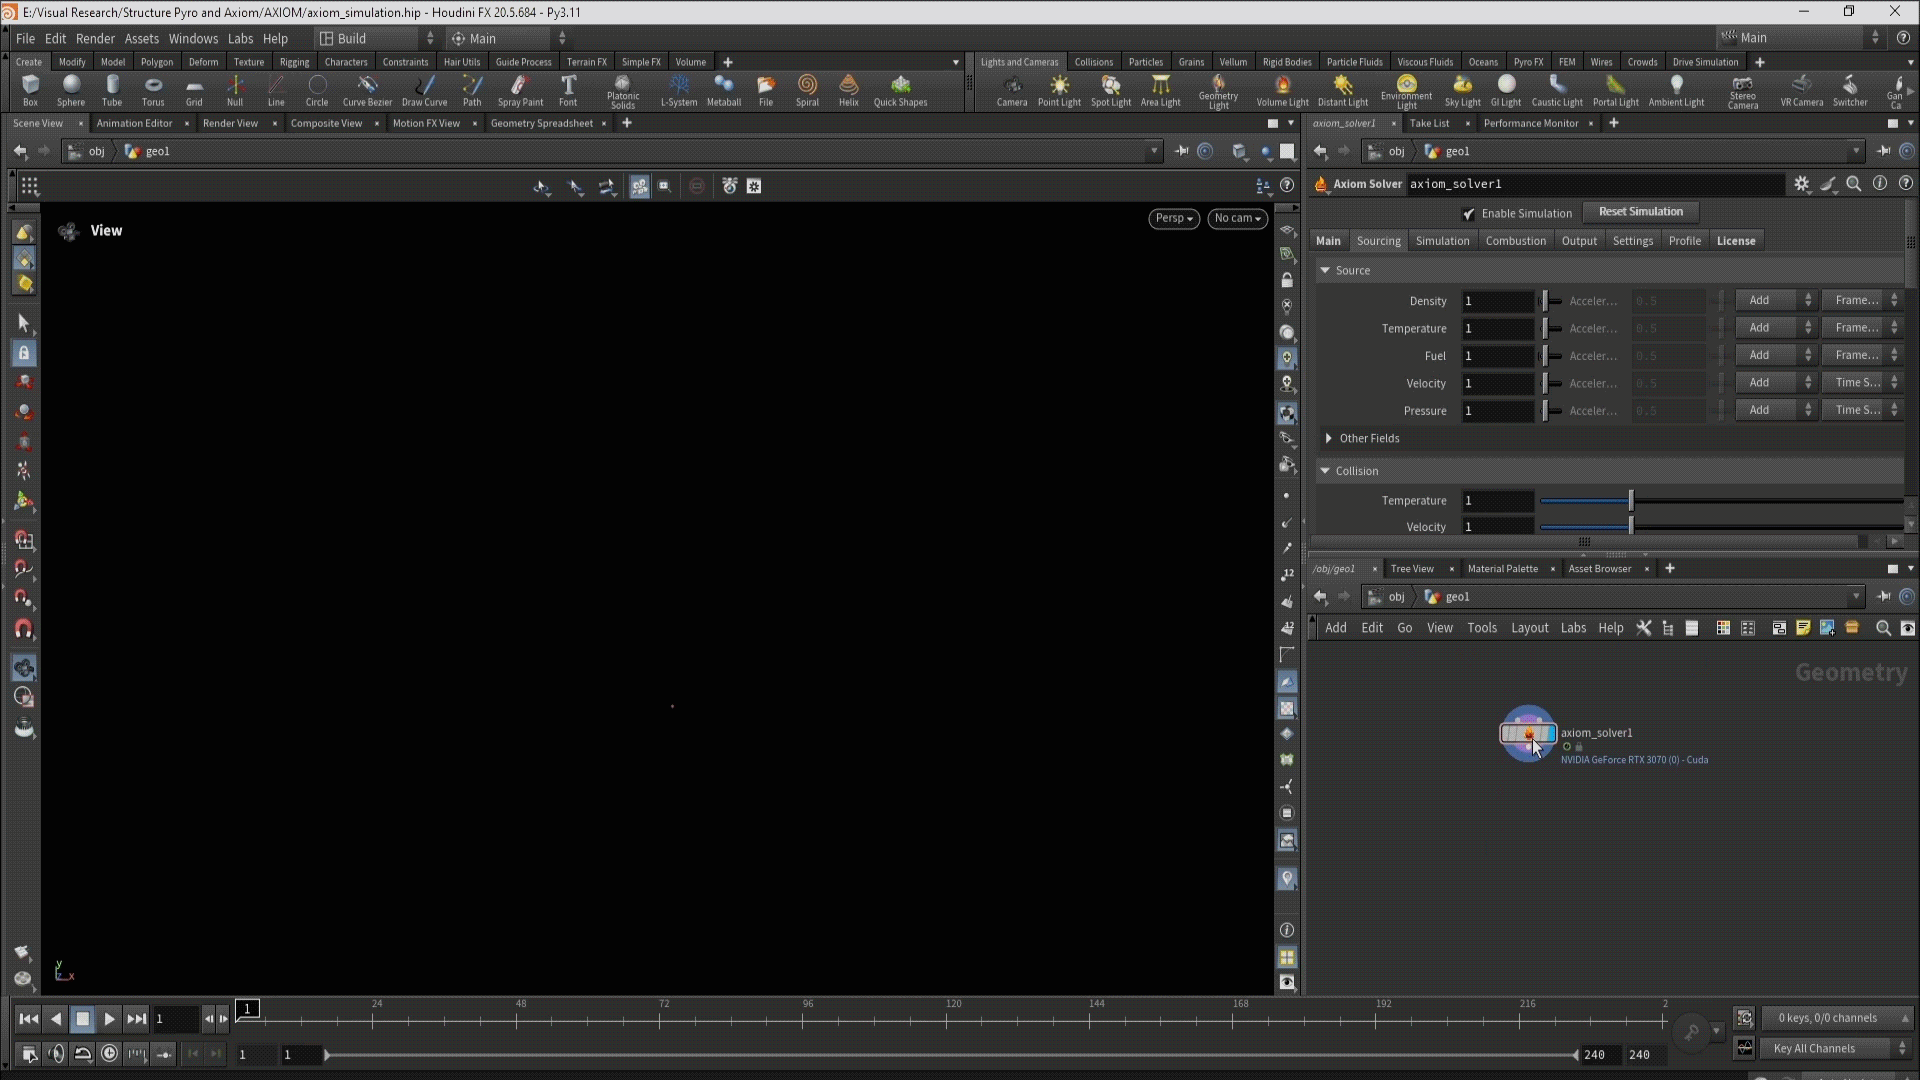The height and width of the screenshot is (1080, 1920).
Task: Add a Volume Light from shelf
Action: [x=1282, y=89]
